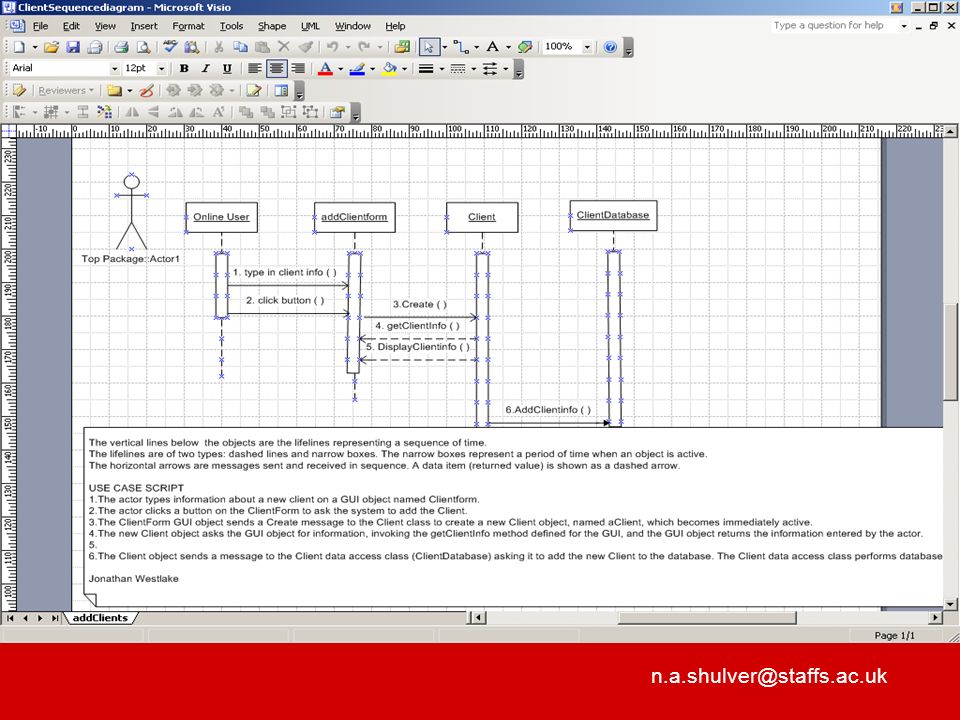Expand Pointer tool dropdown arrow
The width and height of the screenshot is (960, 720).
(x=444, y=47)
